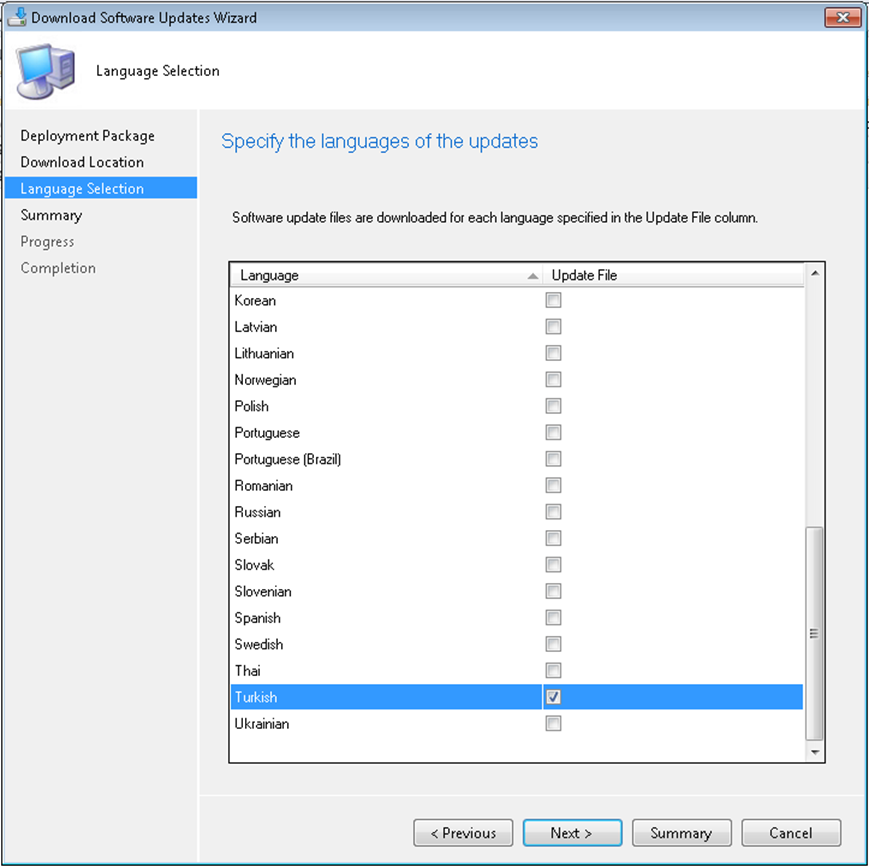Viewport: 869px width, 867px height.
Task: Tick the Spanish update file checkbox
Action: (554, 618)
